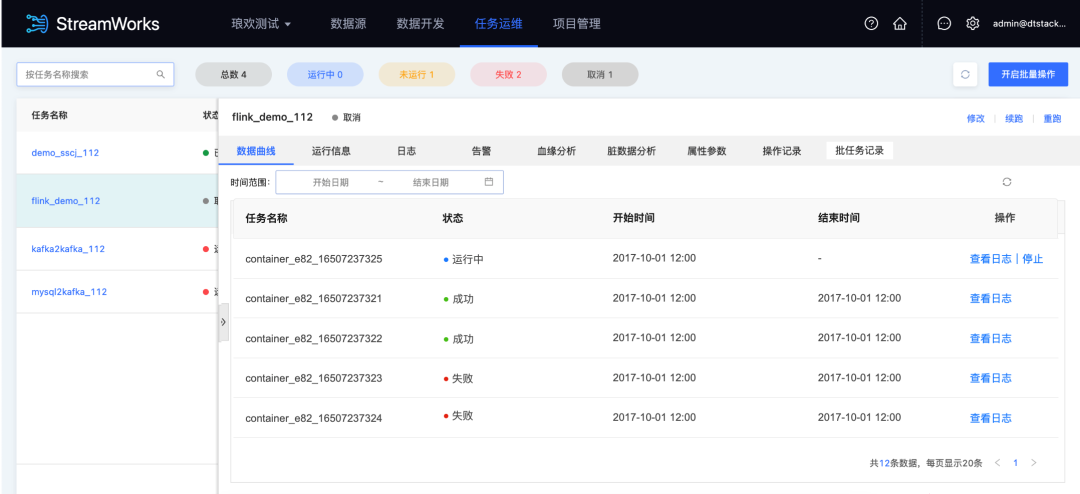
Task: Open settings gear icon in header
Action: tap(972, 24)
